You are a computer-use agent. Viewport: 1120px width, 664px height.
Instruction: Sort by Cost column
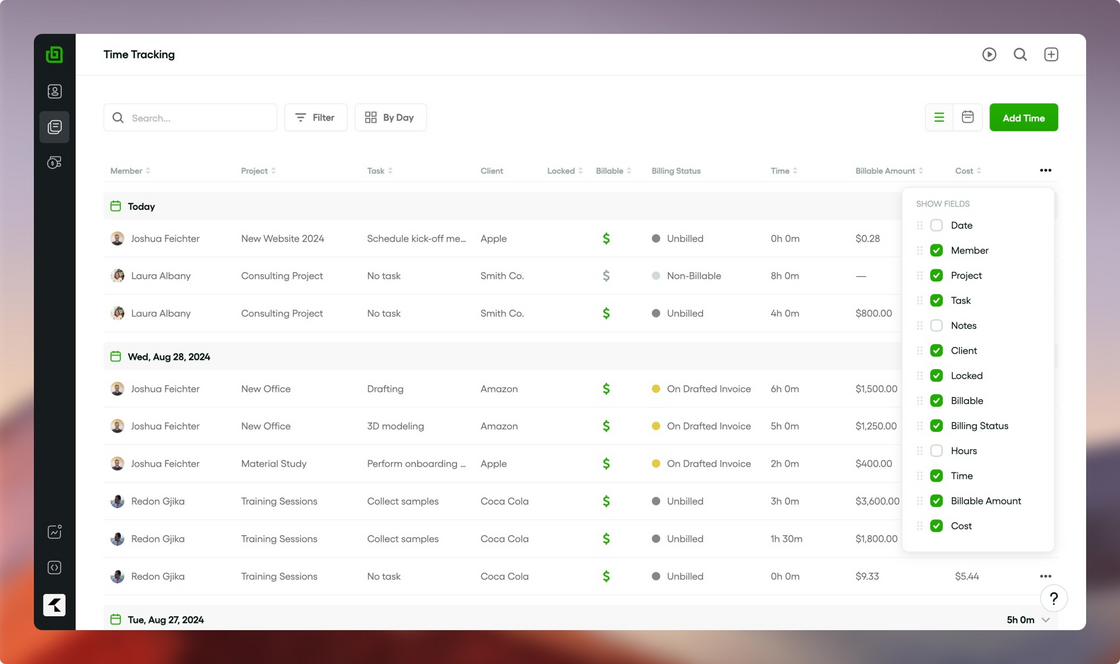[x=969, y=171]
